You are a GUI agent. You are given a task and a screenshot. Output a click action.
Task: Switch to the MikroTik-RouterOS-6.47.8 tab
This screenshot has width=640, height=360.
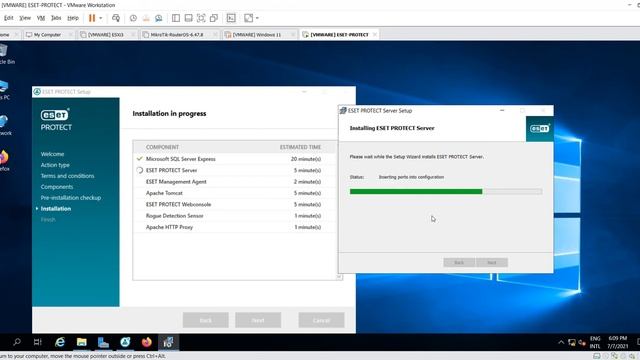(x=177, y=35)
